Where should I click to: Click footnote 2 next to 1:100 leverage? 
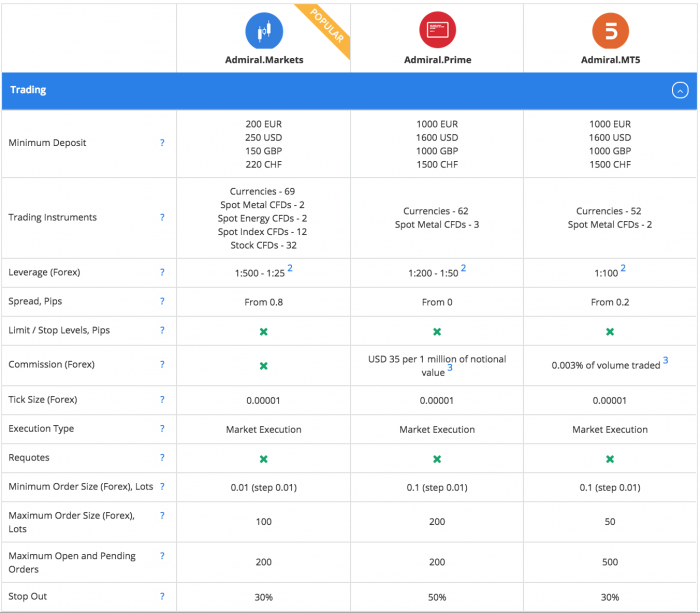(623, 268)
